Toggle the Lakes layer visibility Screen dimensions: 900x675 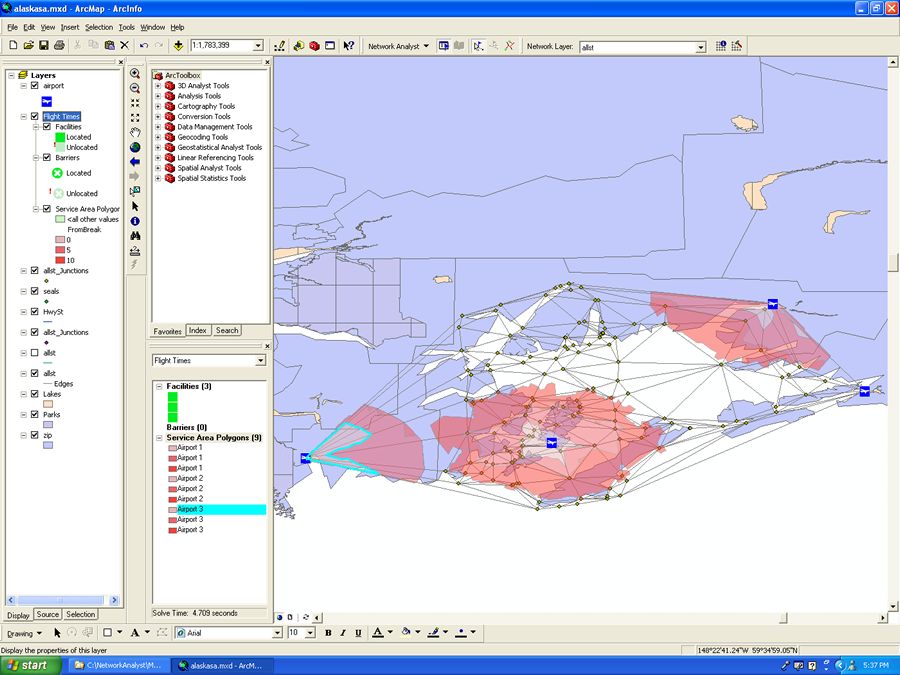[35, 394]
